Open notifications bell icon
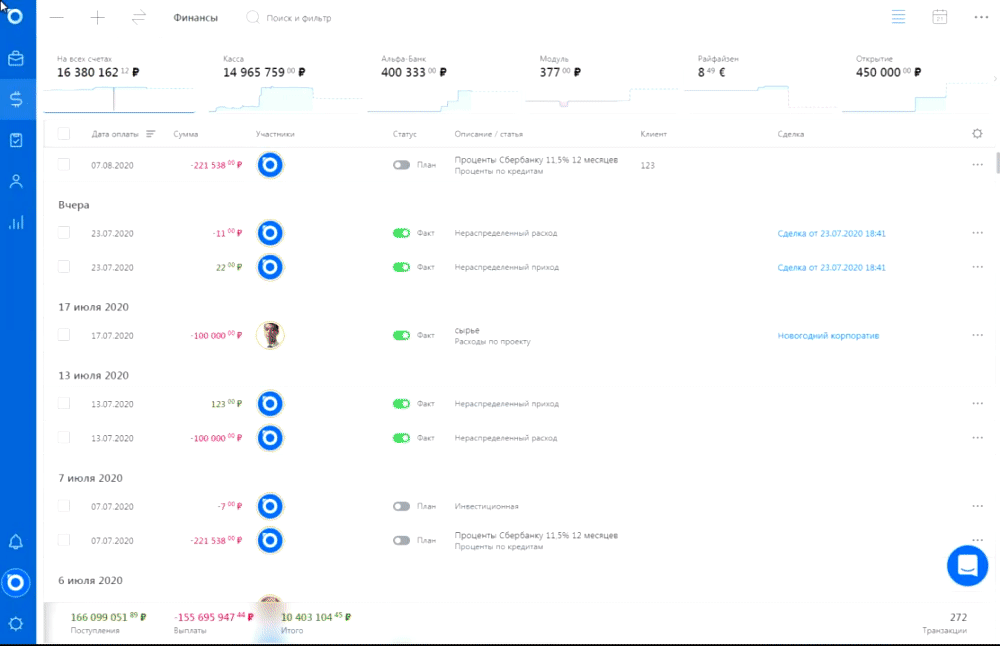 16,542
